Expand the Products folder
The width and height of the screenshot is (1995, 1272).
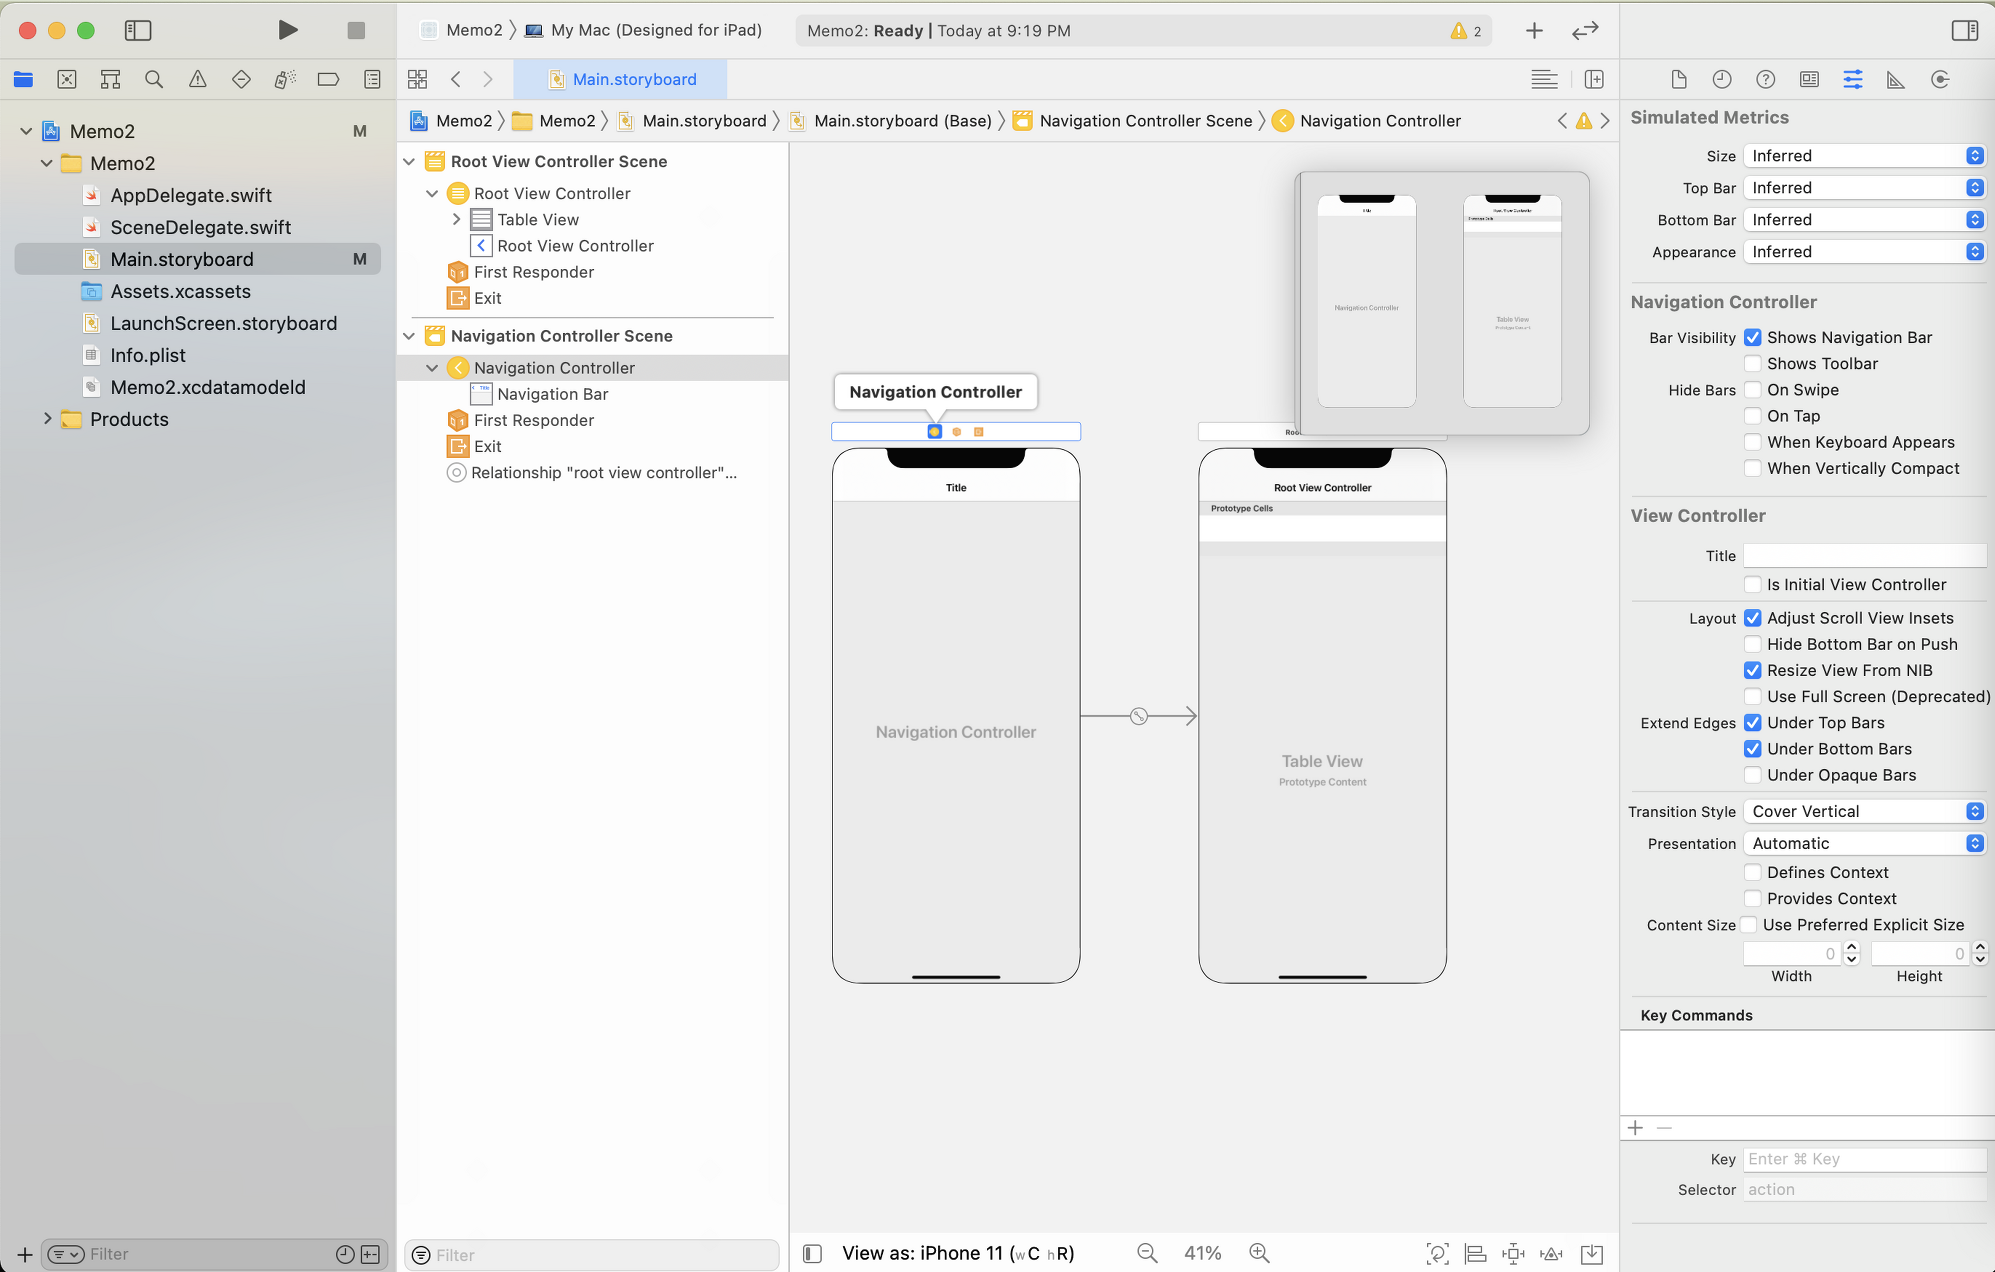coord(47,419)
